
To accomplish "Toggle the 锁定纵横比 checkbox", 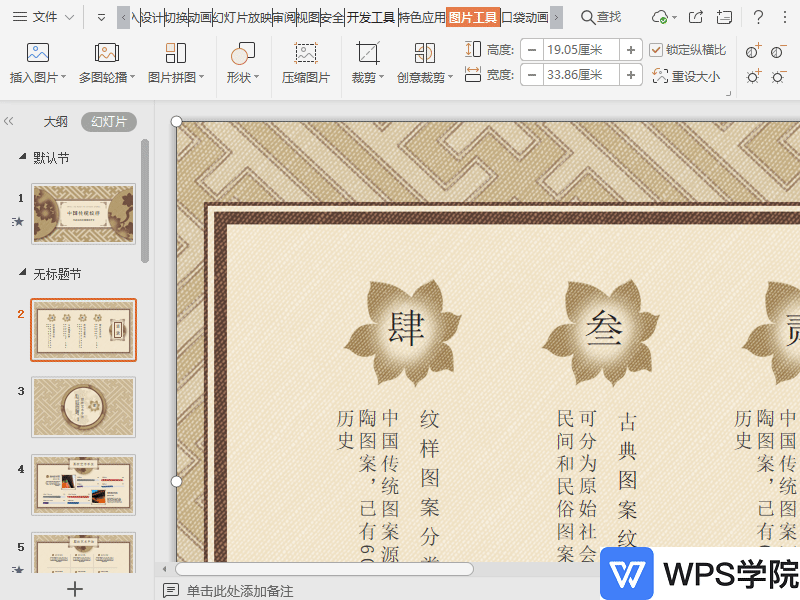I will 656,50.
